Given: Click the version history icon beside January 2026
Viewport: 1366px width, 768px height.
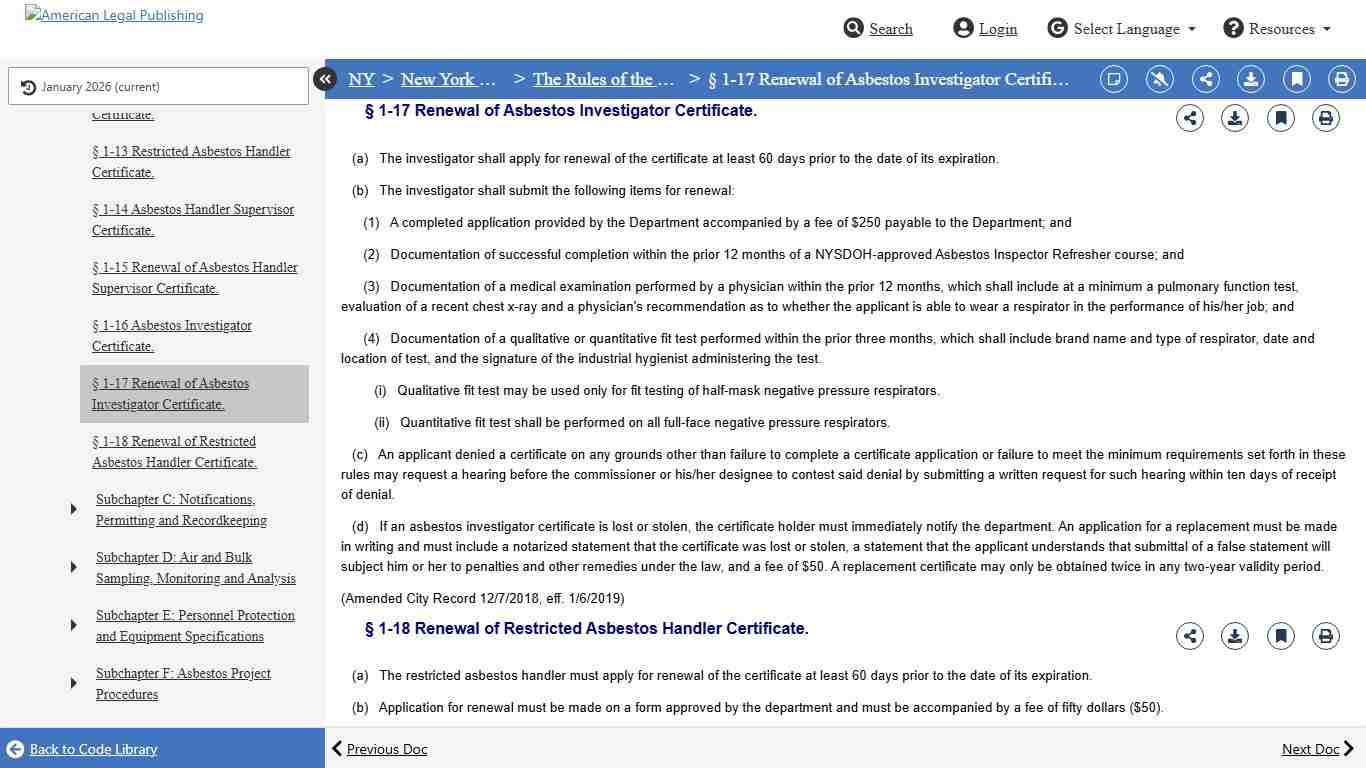Looking at the screenshot, I should tap(28, 86).
